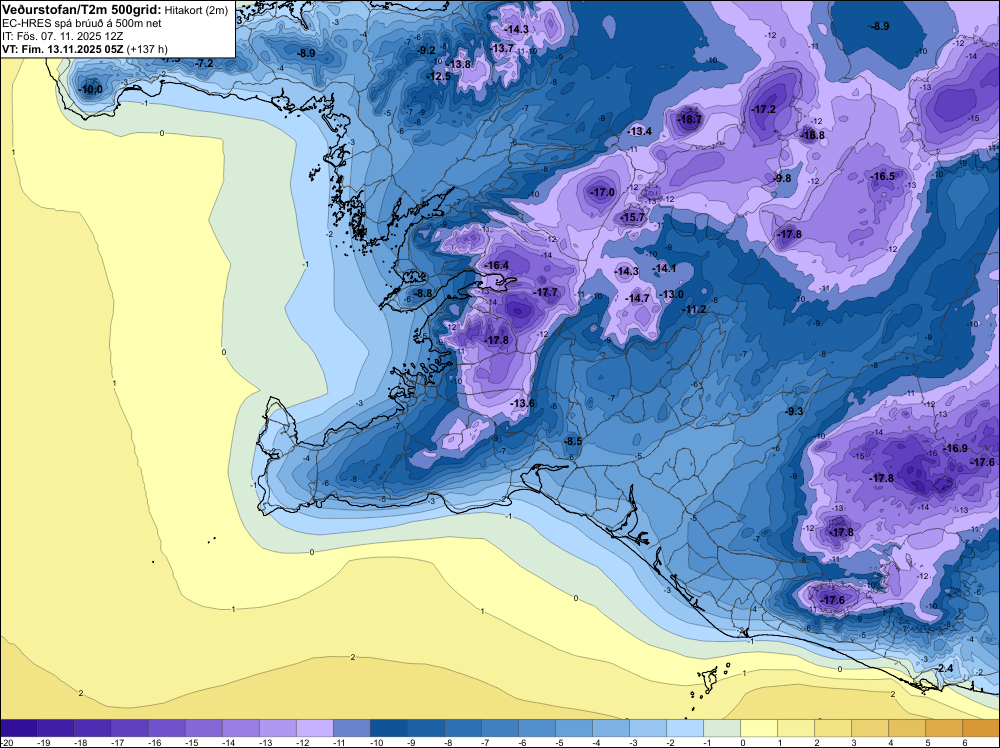1000x748 pixels.
Task: Click the -16.8 temperature label on map
Action: click(812, 135)
